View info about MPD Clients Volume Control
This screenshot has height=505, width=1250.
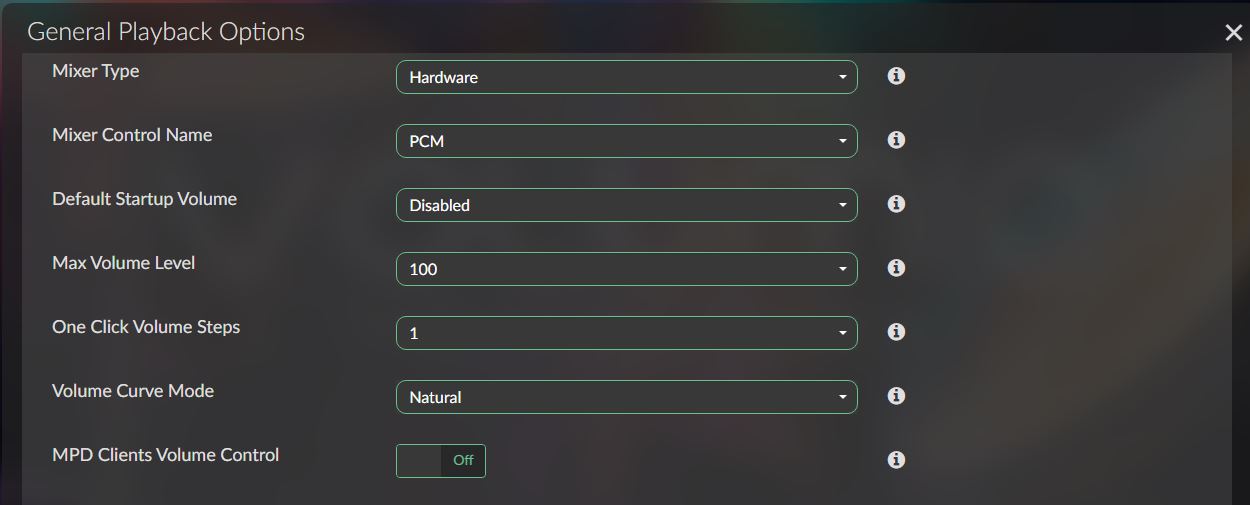click(896, 460)
